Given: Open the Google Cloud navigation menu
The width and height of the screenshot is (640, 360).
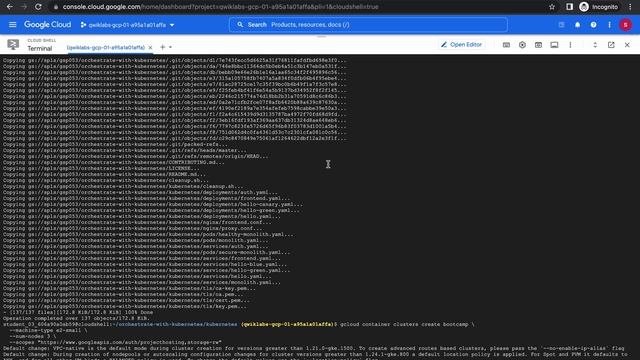Looking at the screenshot, I should click(x=13, y=25).
